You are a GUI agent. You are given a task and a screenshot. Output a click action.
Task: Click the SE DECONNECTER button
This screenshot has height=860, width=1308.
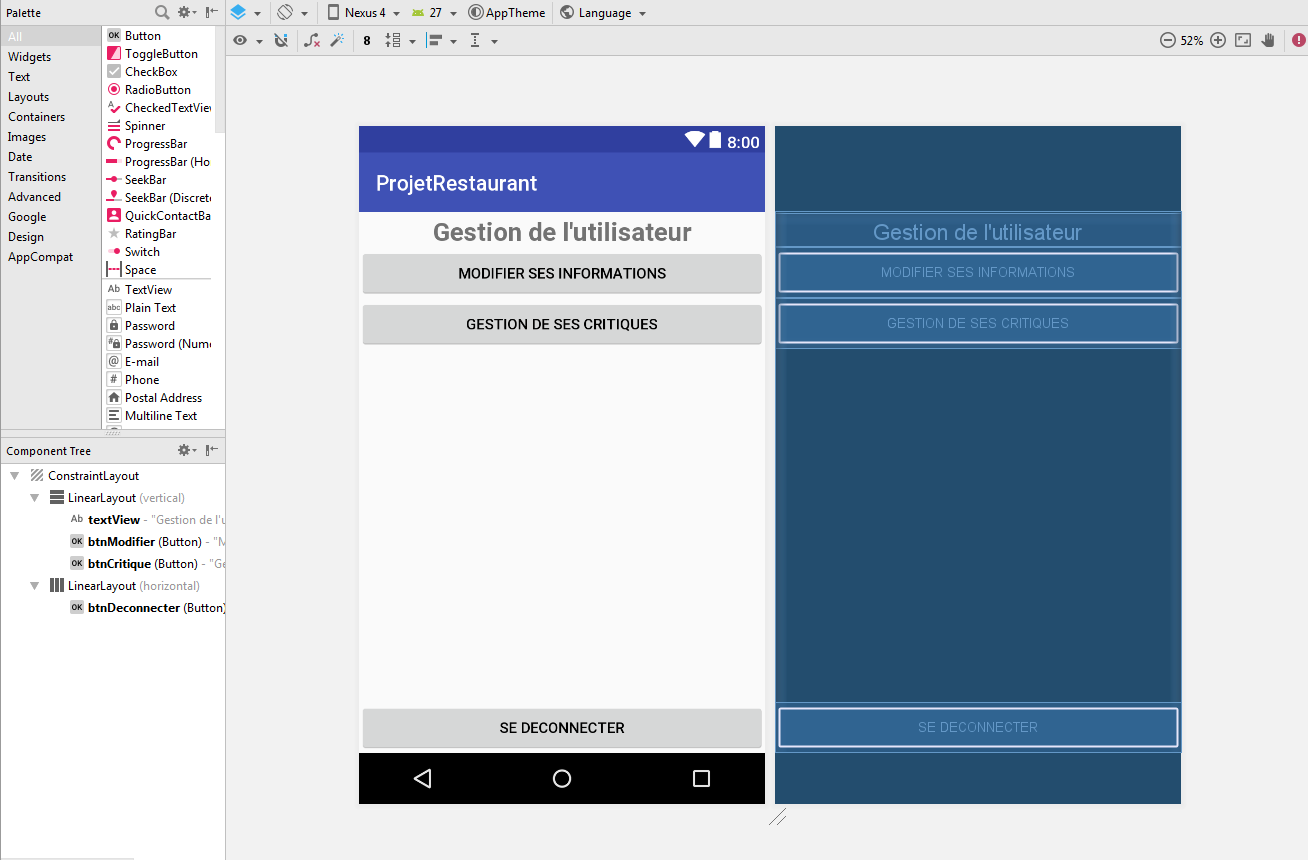pos(561,728)
